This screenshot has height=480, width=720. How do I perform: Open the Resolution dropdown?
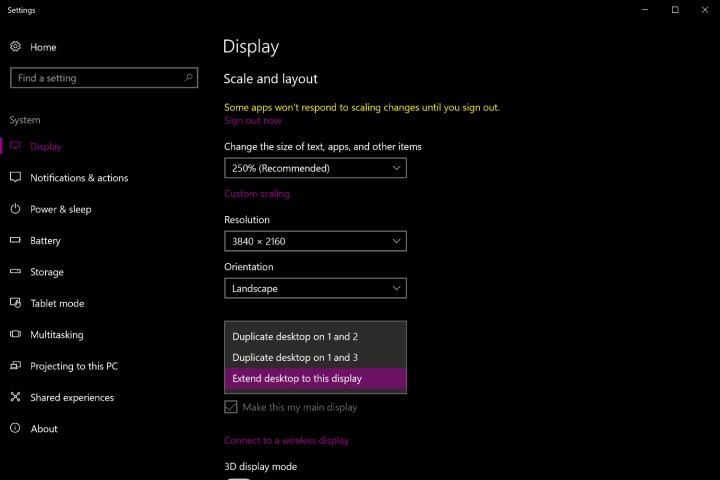315,241
